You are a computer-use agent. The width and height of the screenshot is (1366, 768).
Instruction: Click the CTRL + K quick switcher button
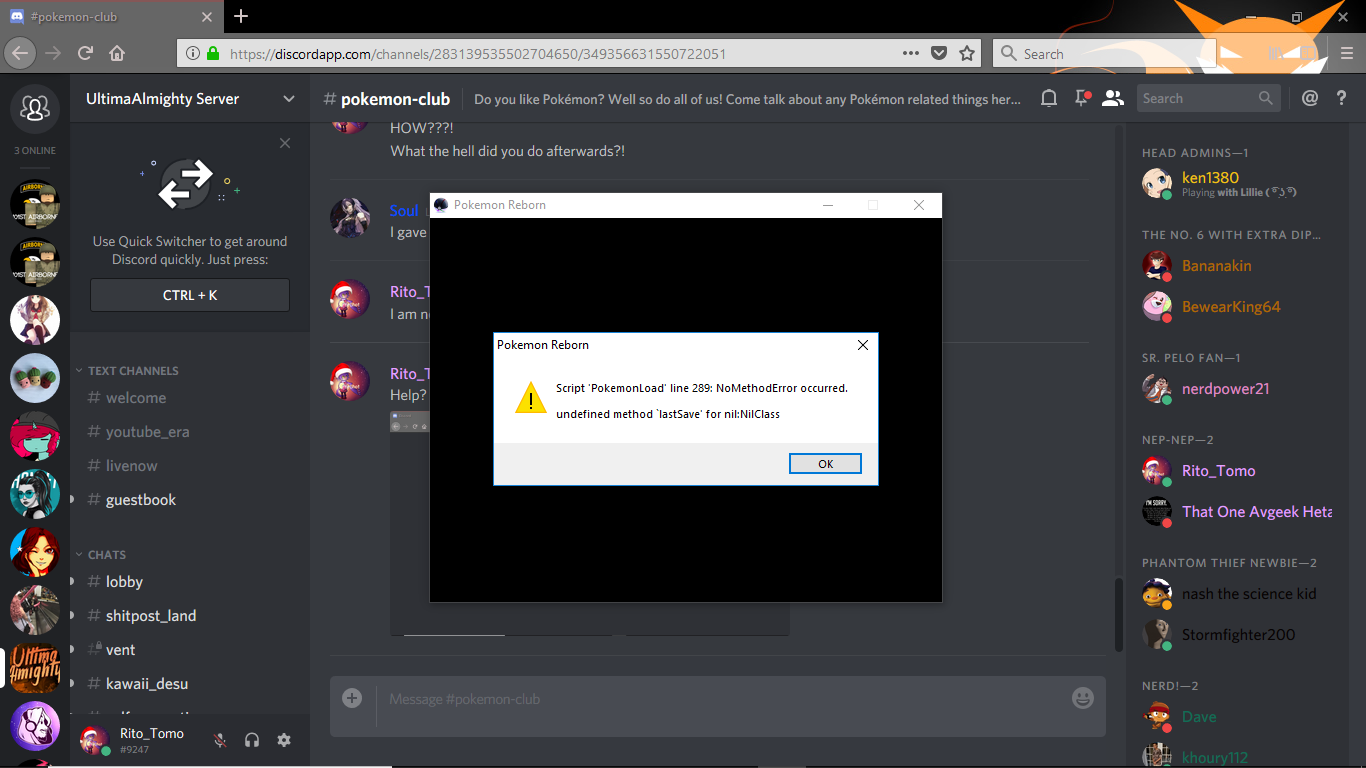pyautogui.click(x=190, y=296)
